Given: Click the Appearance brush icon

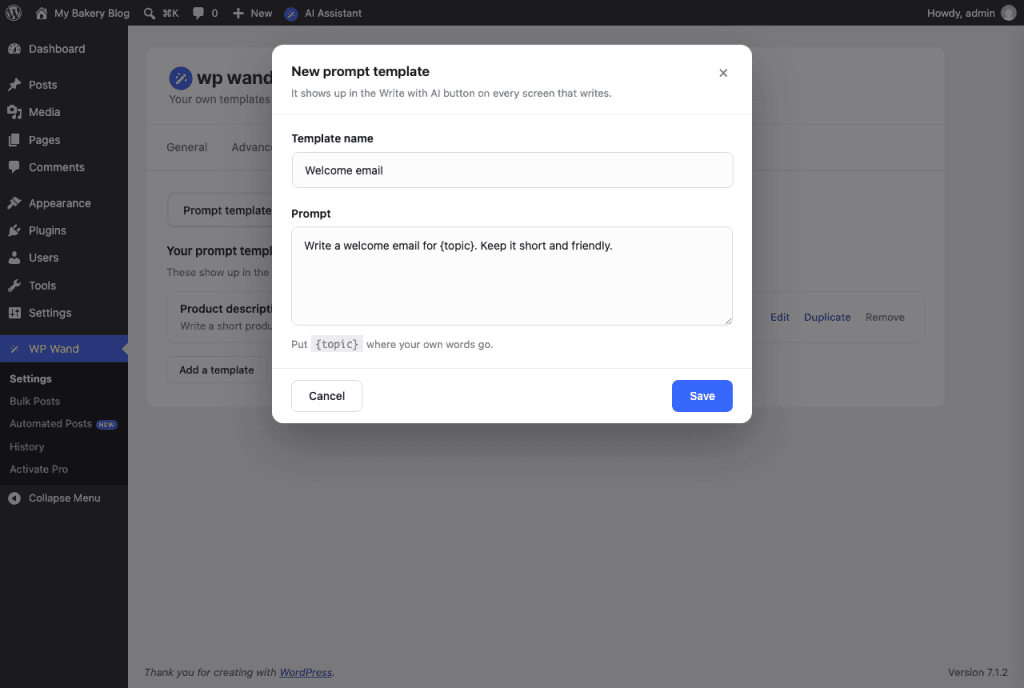Looking at the screenshot, I should click(14, 203).
